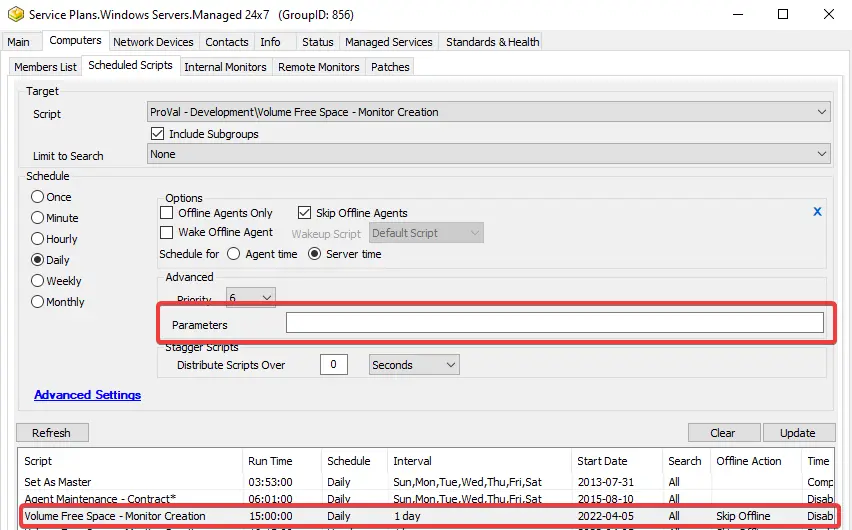Select the Volume Free Space - Monitor Creation row
852x530 pixels.
click(426, 516)
